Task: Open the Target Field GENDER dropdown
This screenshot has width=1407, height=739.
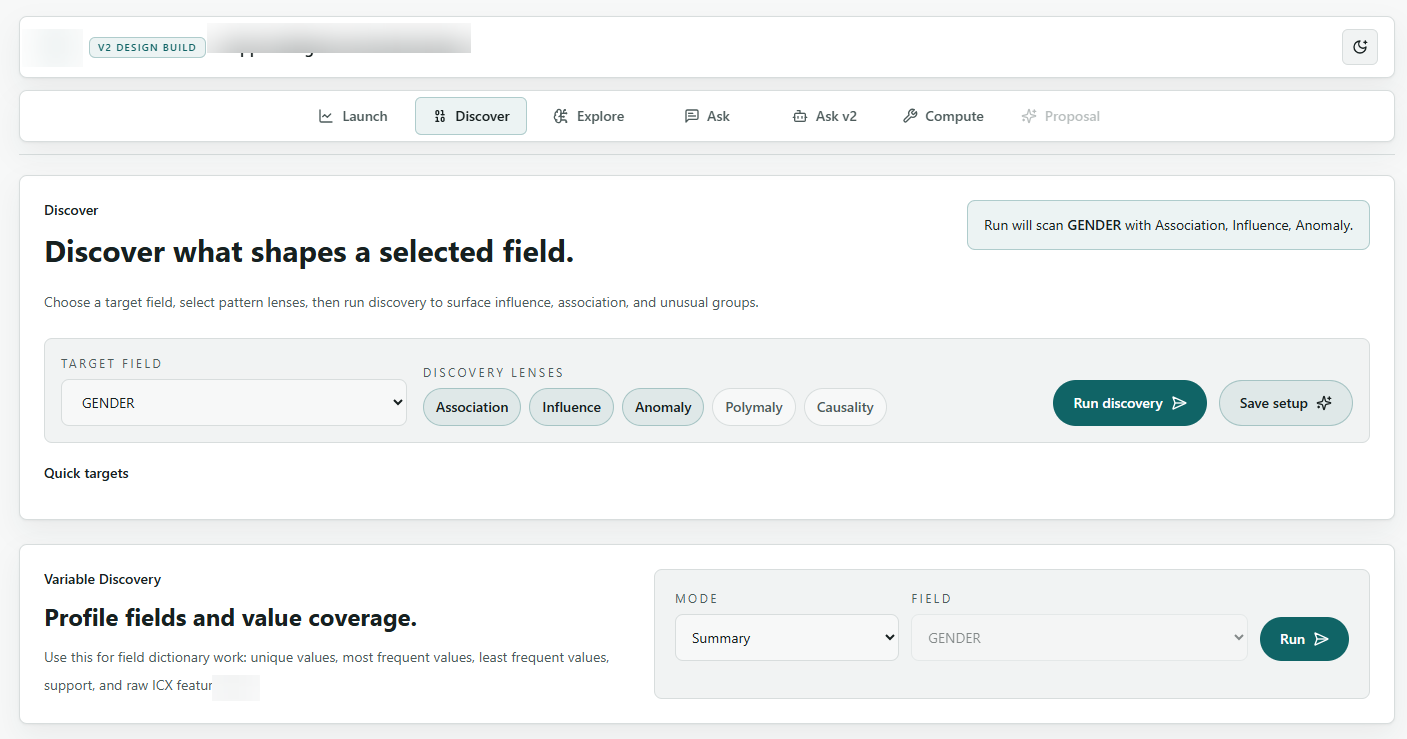Action: tap(234, 402)
